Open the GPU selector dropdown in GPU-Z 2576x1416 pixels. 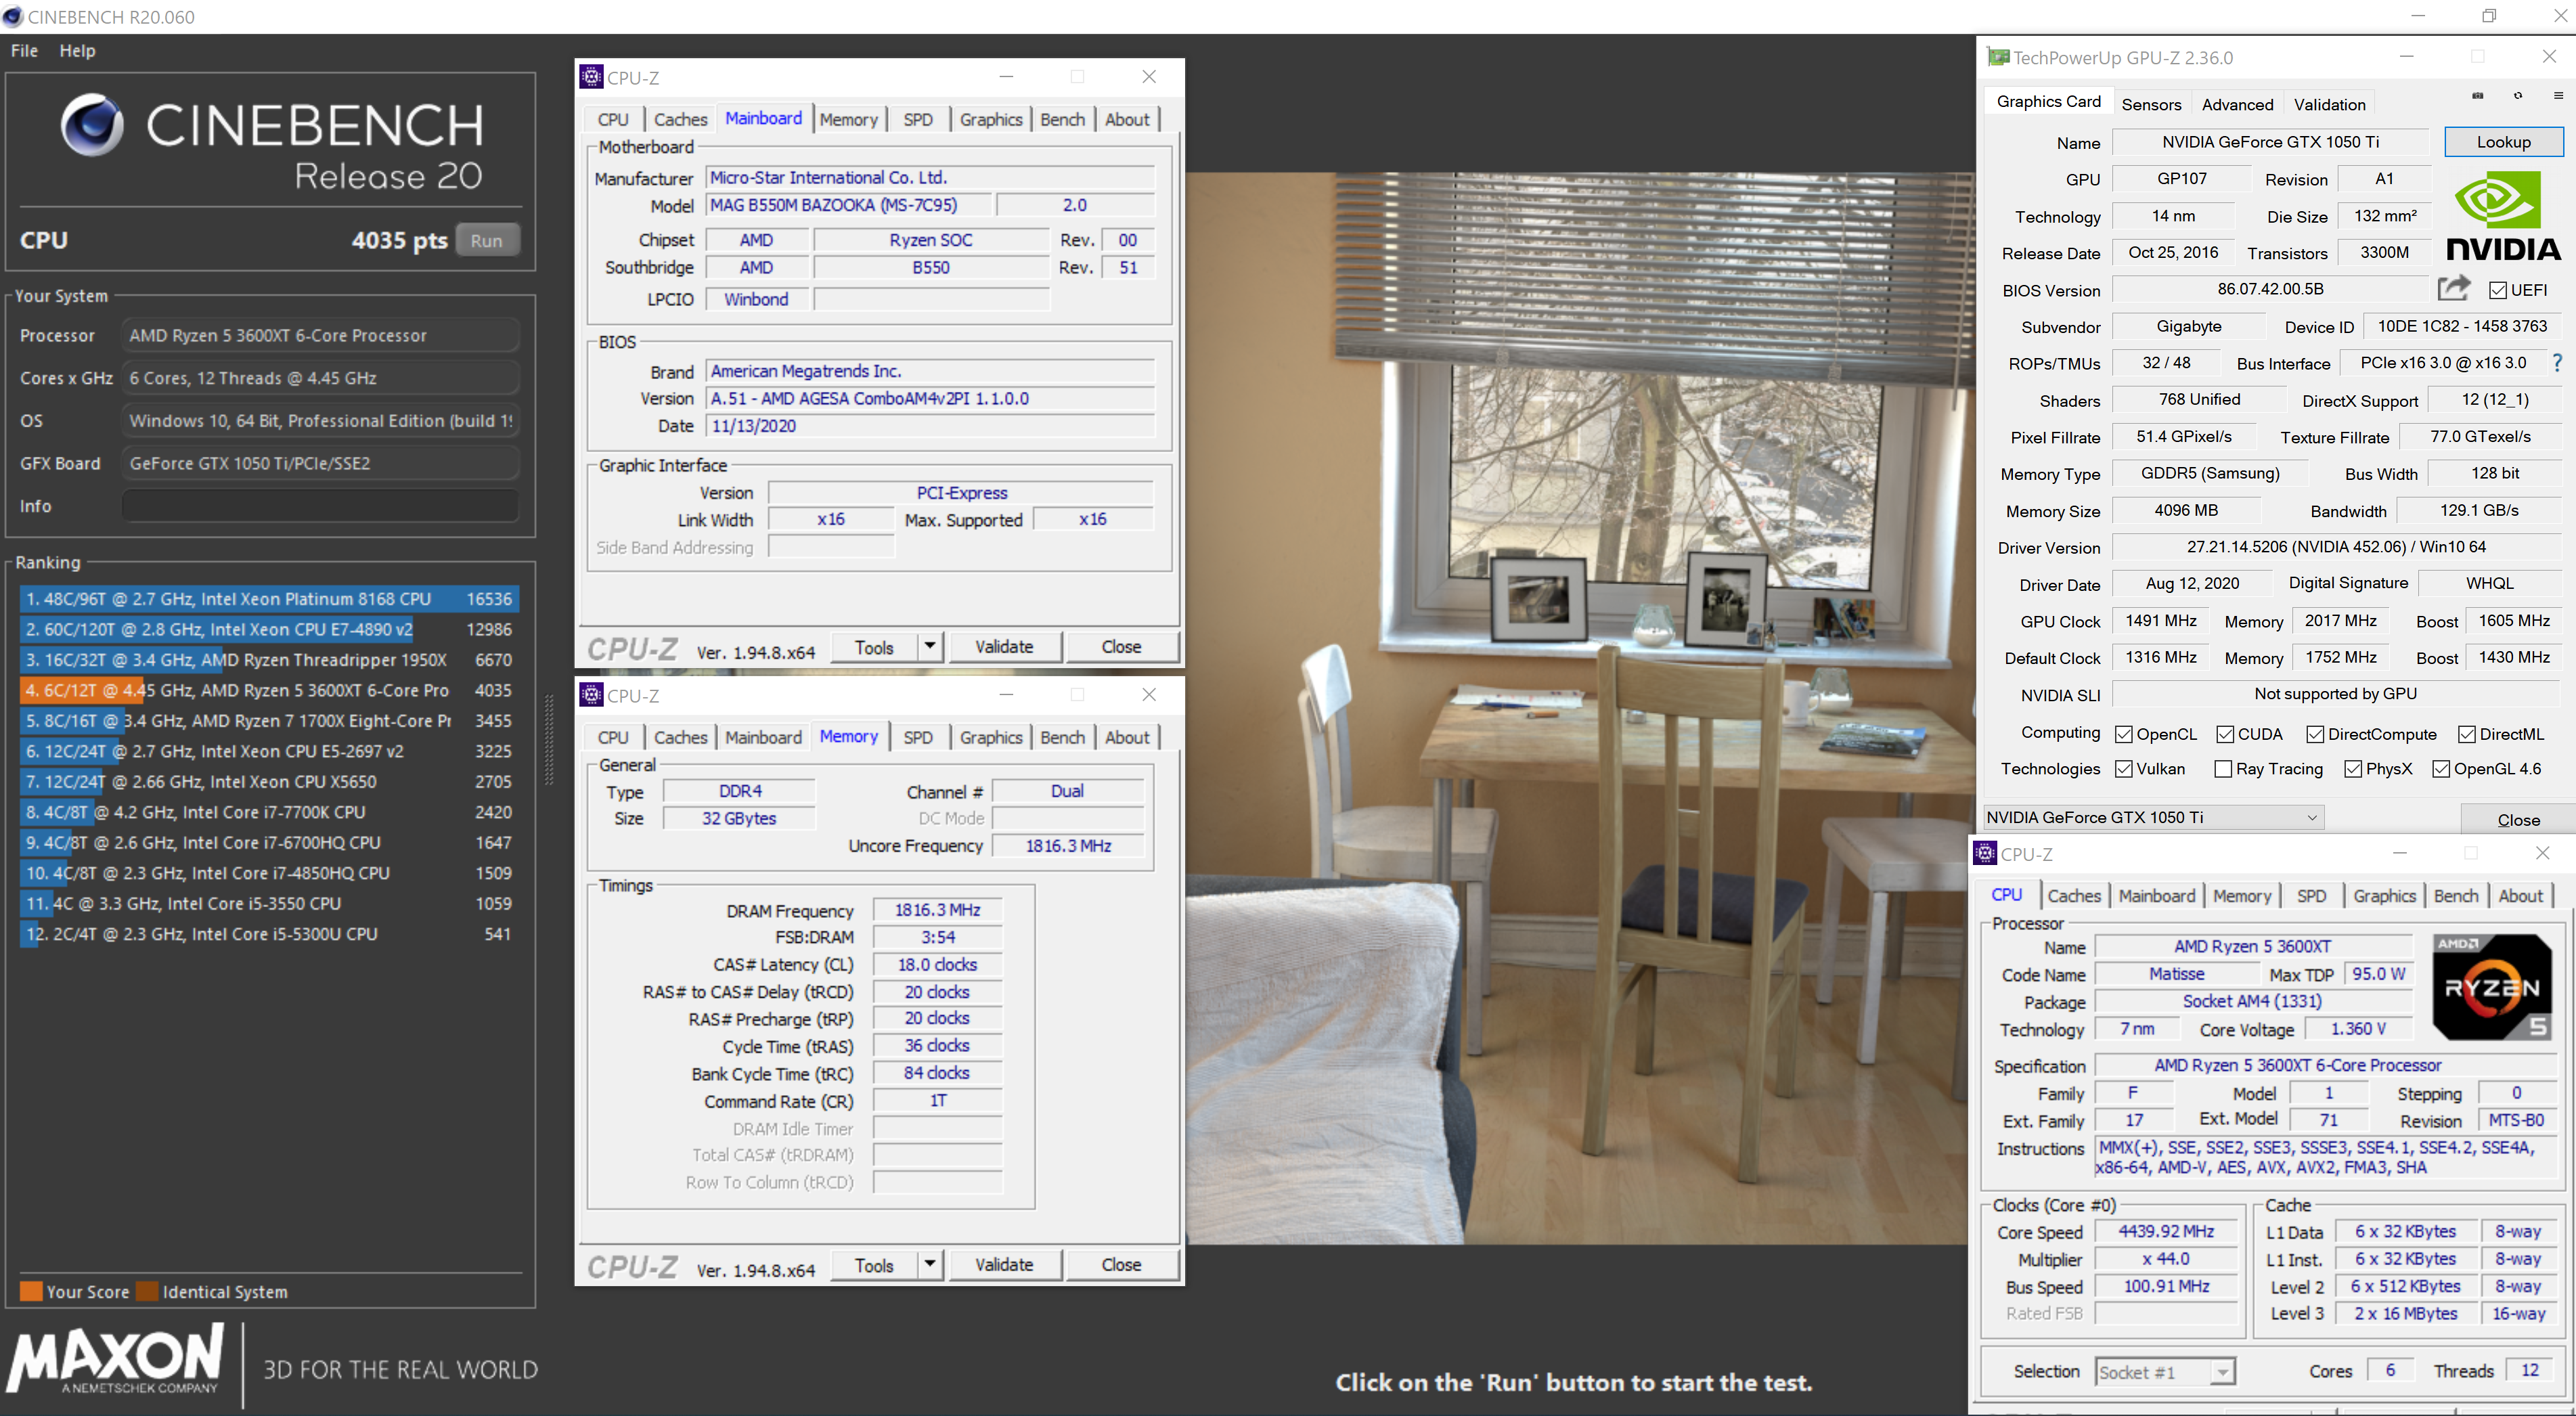[x=2153, y=817]
